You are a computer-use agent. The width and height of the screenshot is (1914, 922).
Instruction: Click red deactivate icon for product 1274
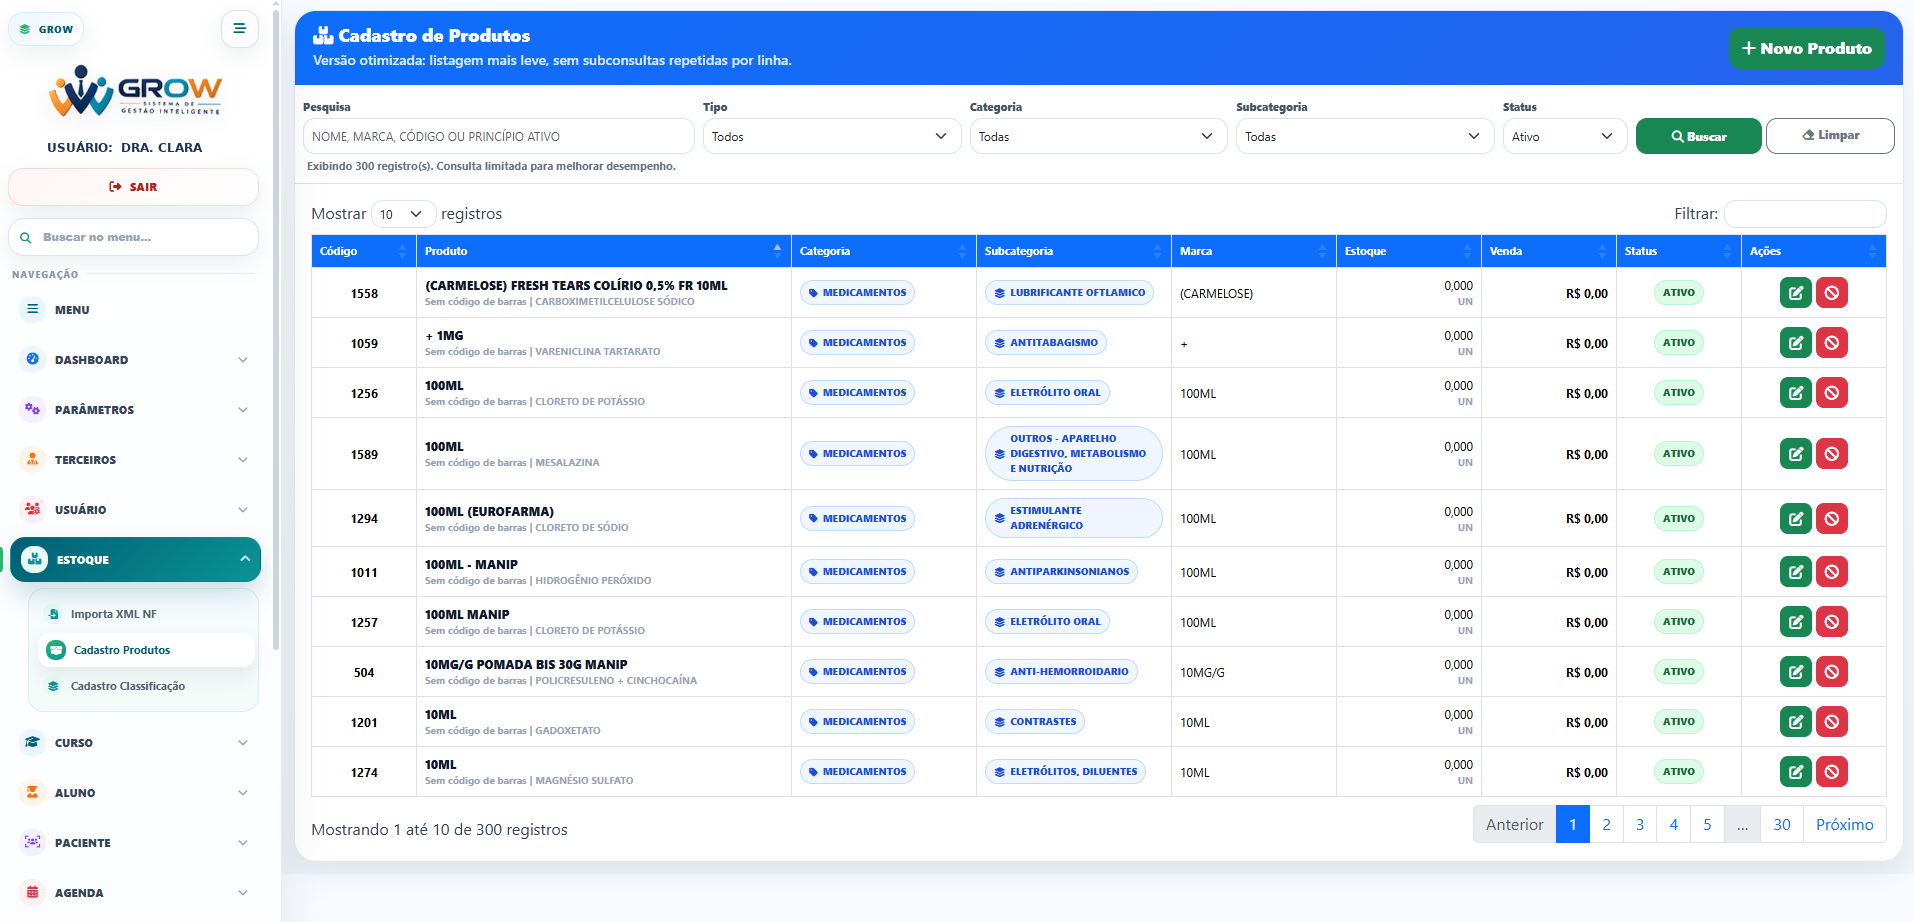1831,772
